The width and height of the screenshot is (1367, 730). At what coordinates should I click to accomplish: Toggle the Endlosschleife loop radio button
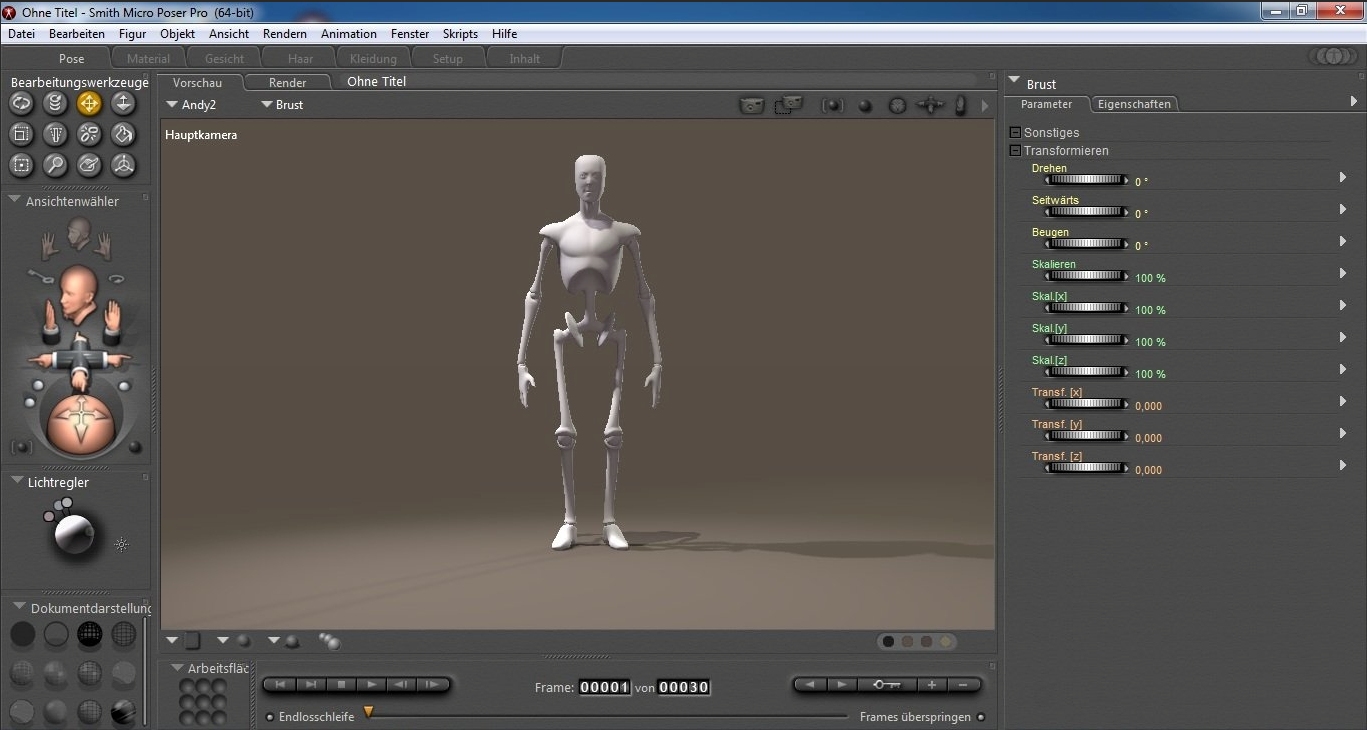[x=270, y=717]
